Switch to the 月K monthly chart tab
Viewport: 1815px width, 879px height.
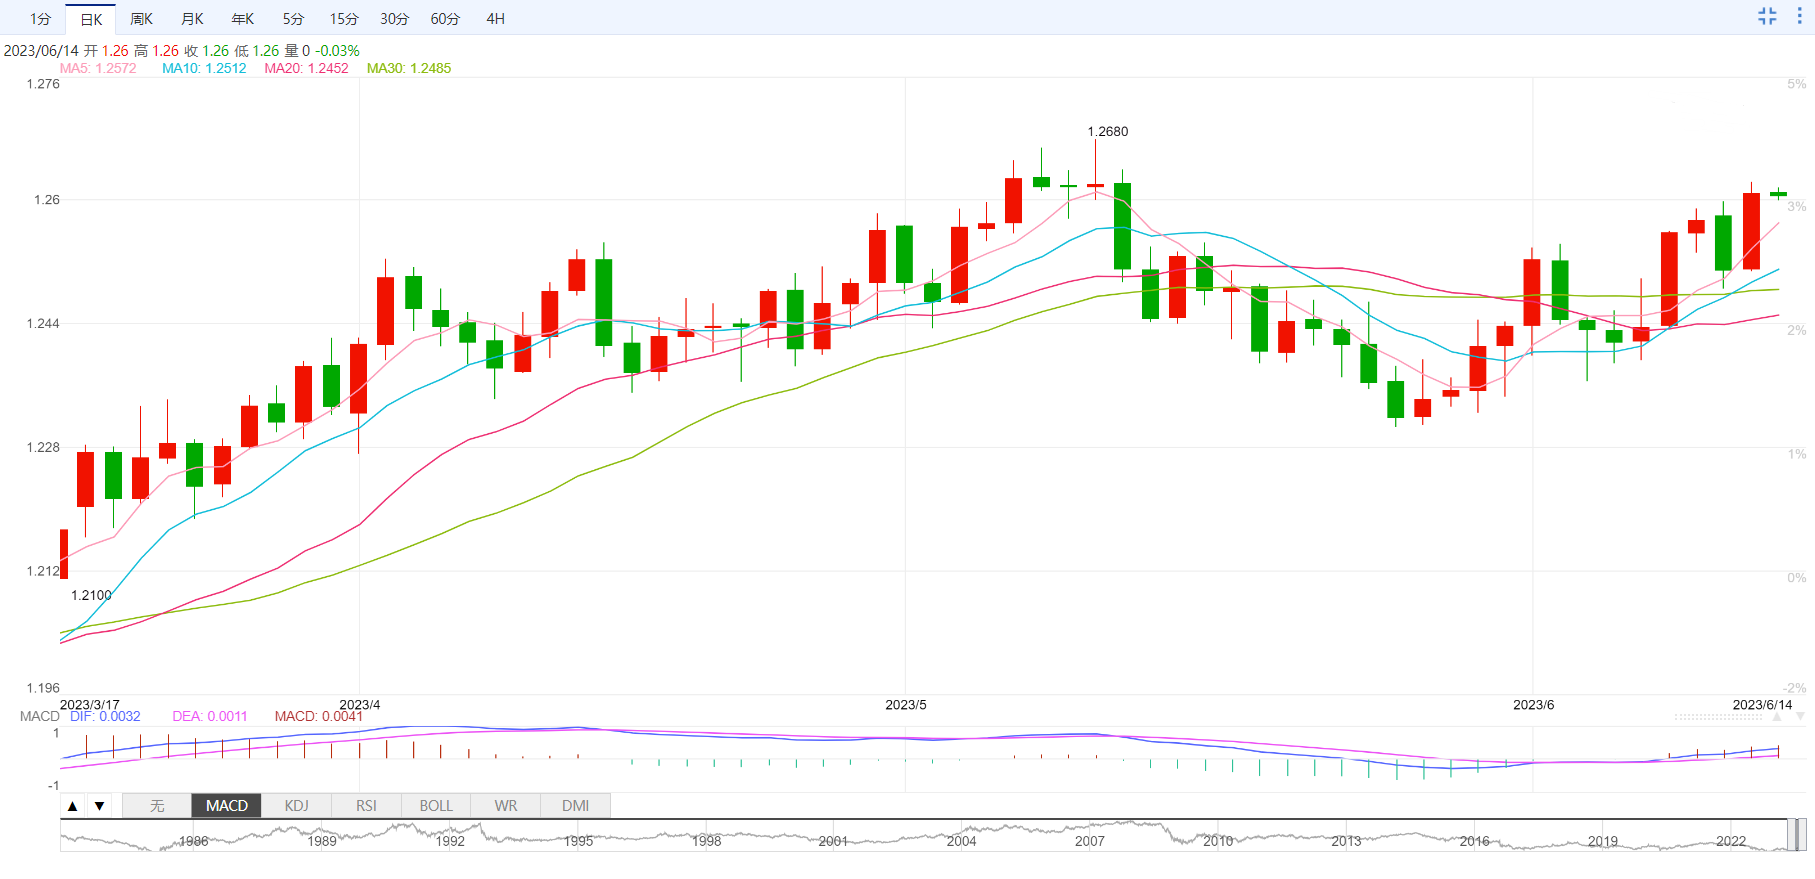(192, 19)
